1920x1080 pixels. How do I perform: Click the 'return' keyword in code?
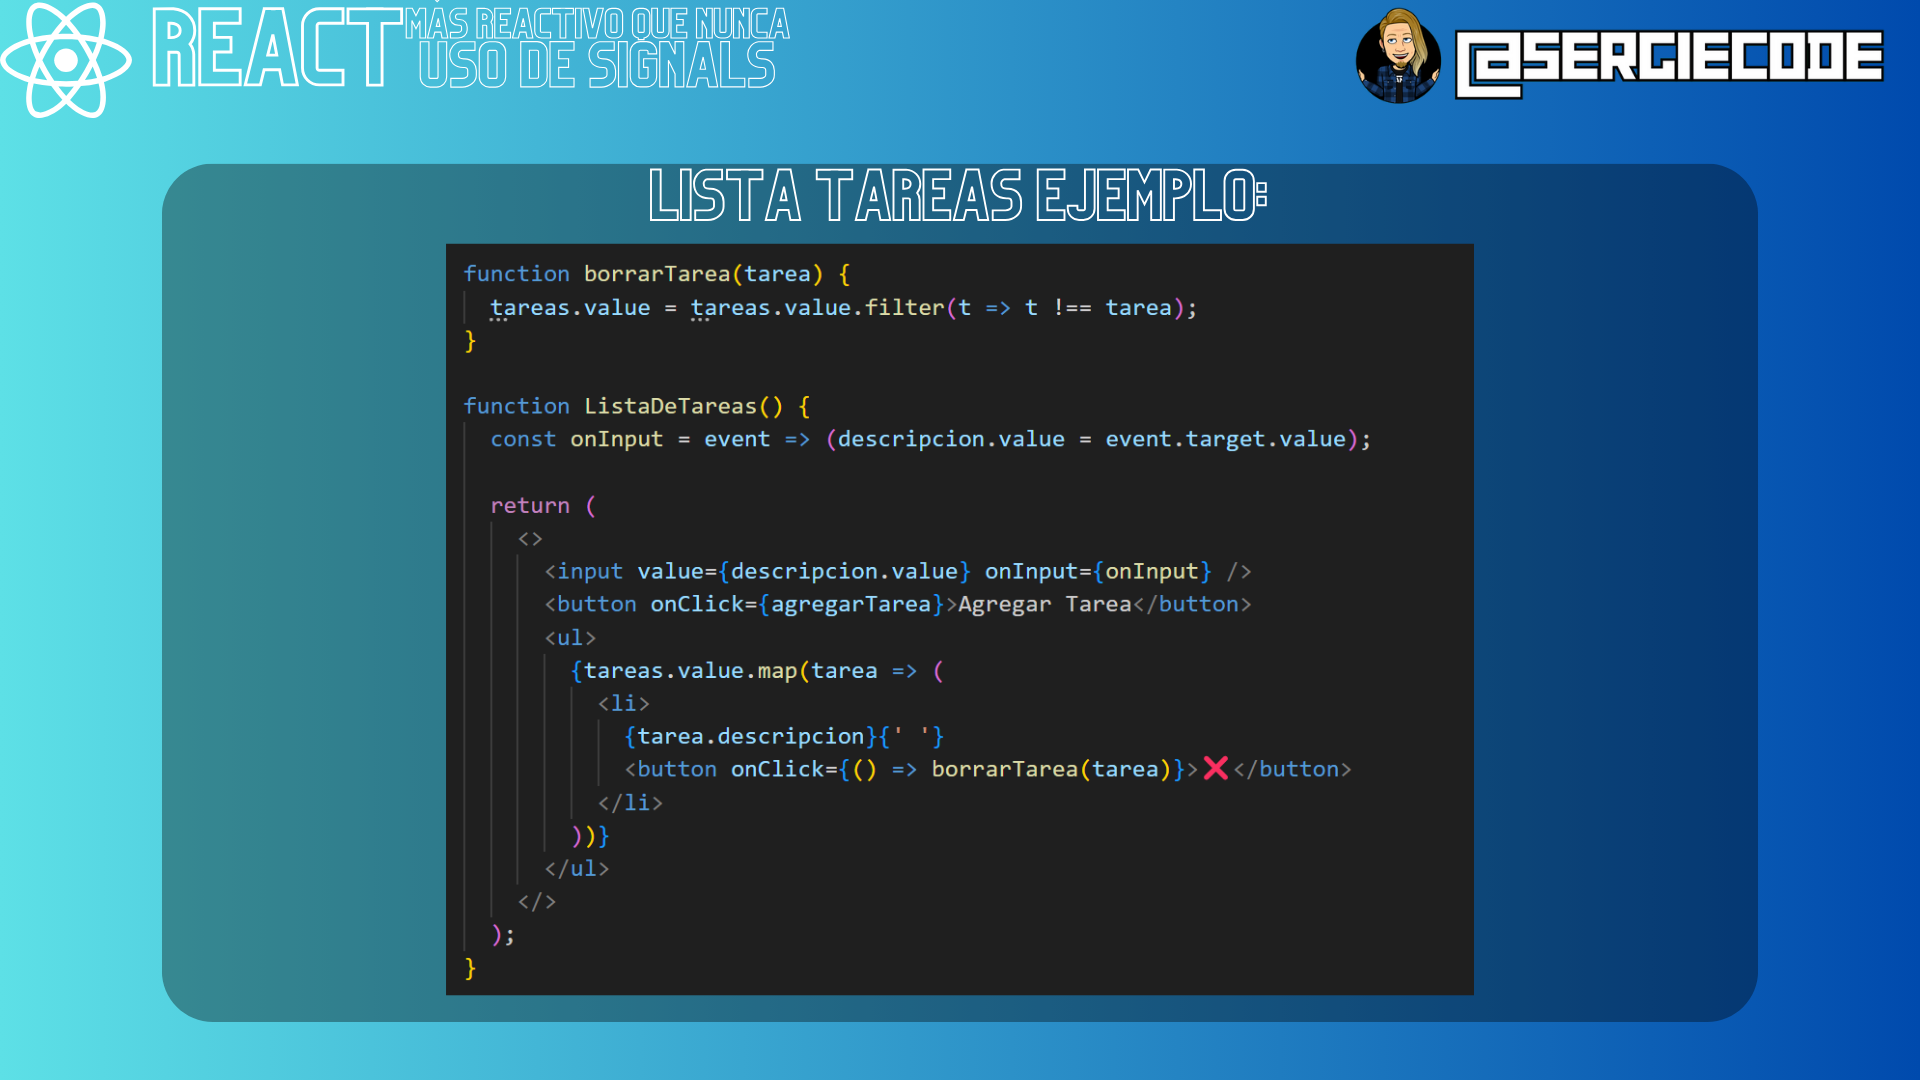click(x=529, y=506)
